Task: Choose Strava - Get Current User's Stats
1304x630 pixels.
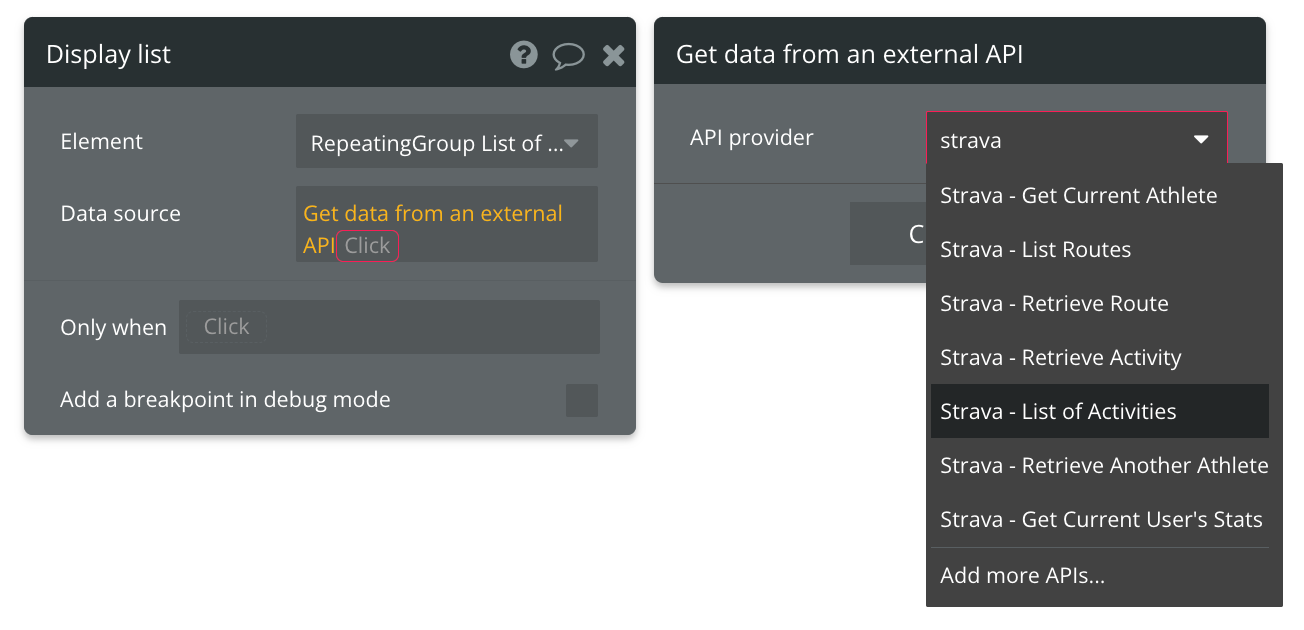Action: coord(1101,519)
